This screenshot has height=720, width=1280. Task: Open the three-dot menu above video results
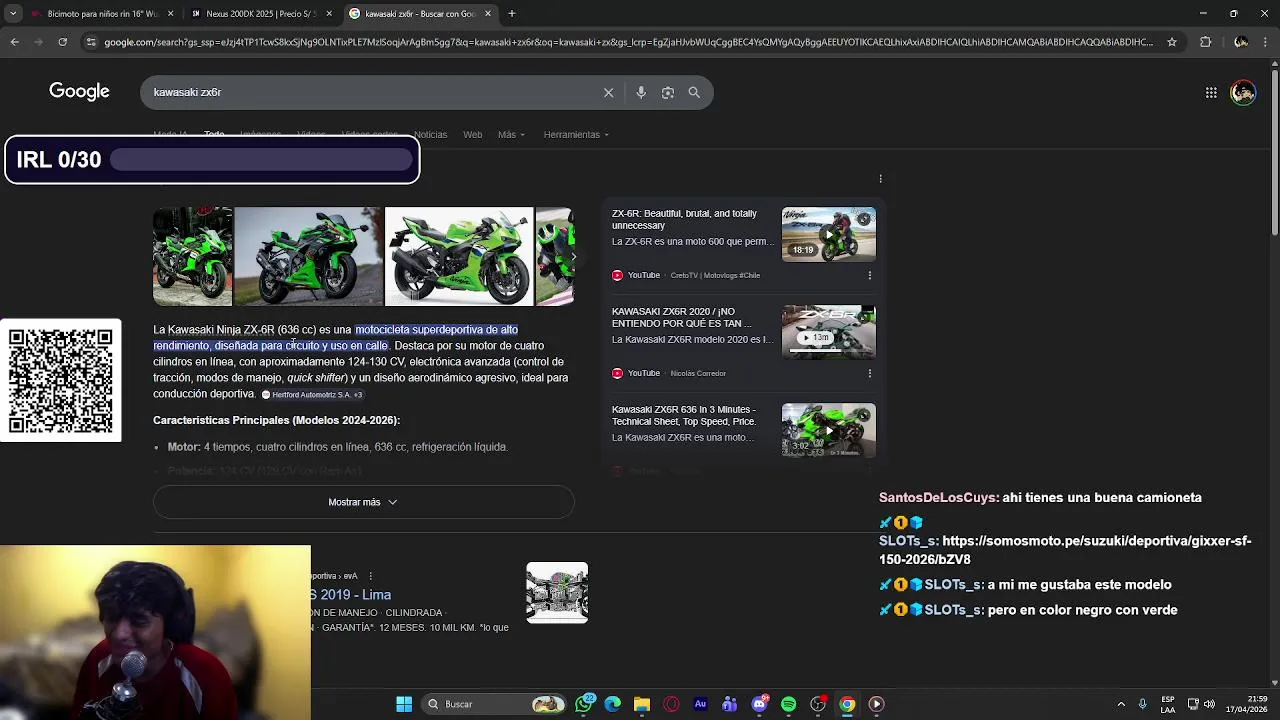(x=880, y=179)
